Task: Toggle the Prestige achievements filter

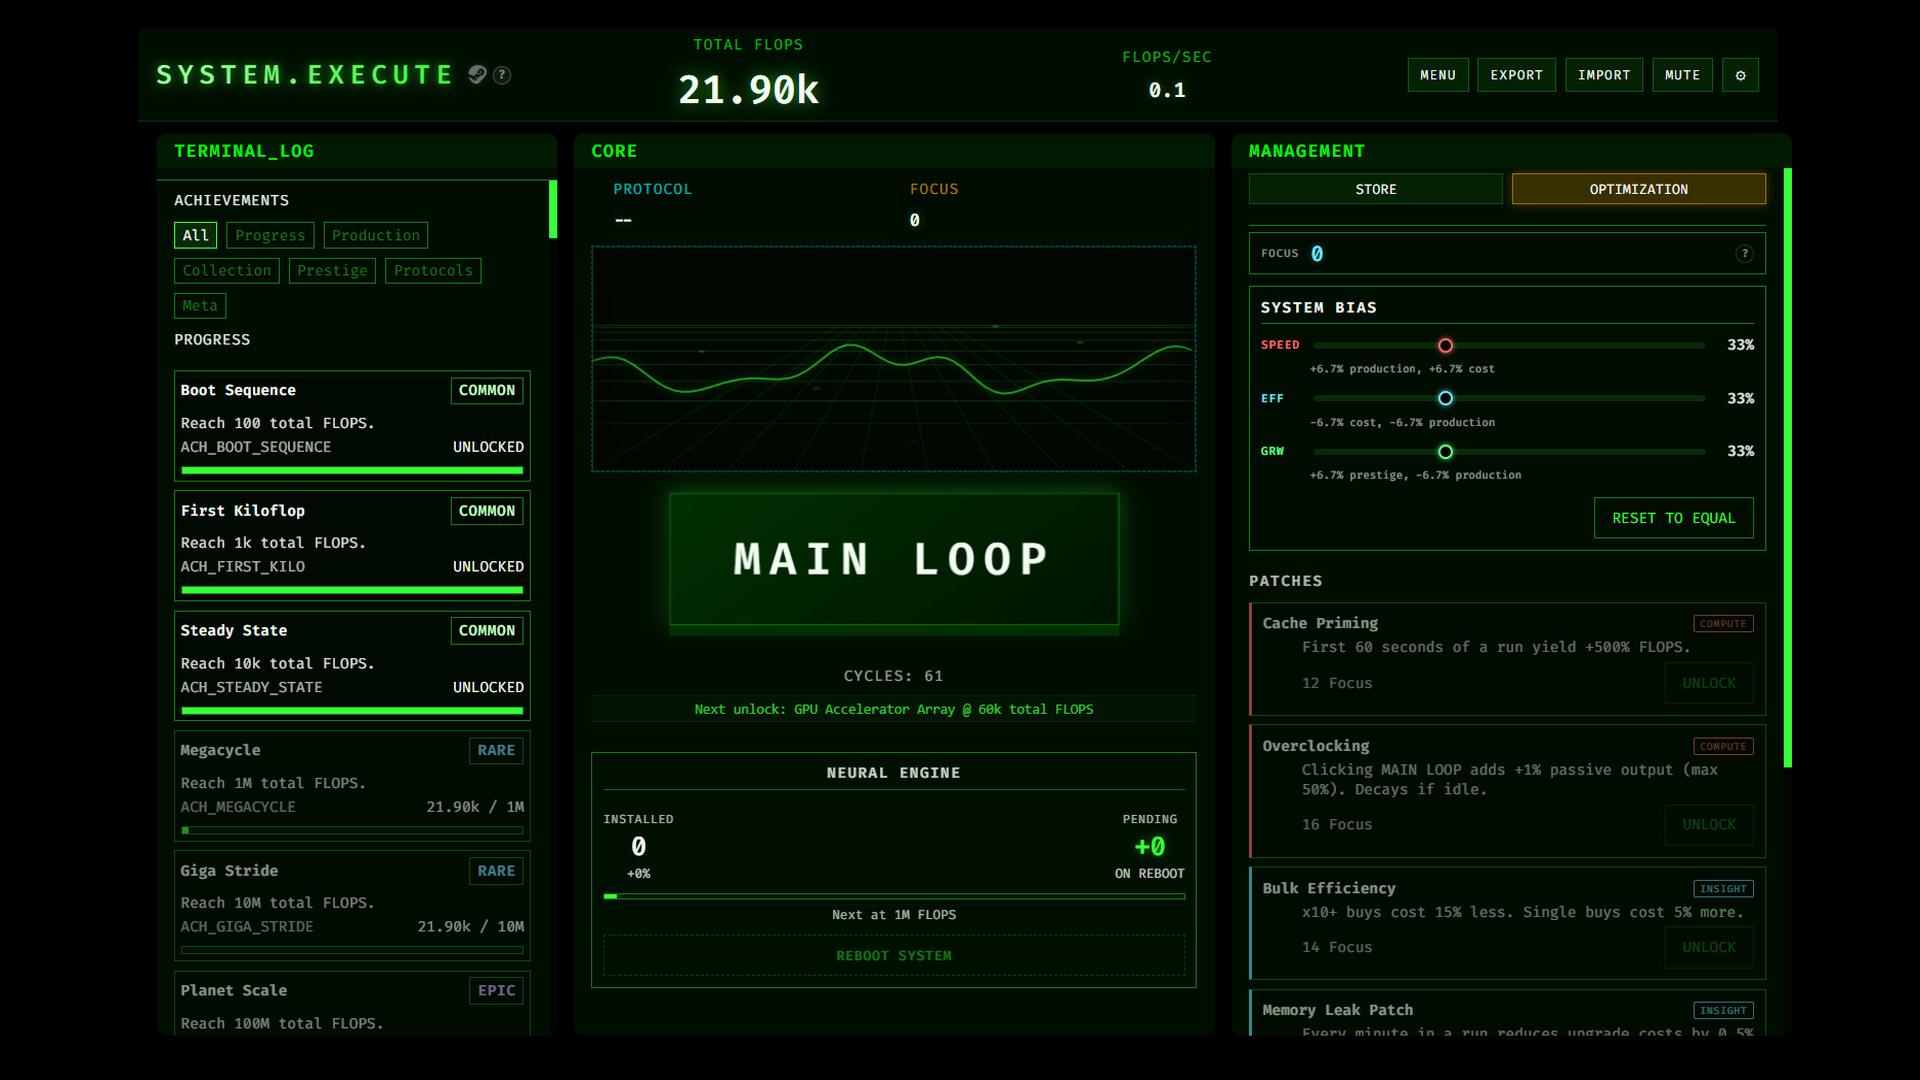Action: tap(332, 270)
